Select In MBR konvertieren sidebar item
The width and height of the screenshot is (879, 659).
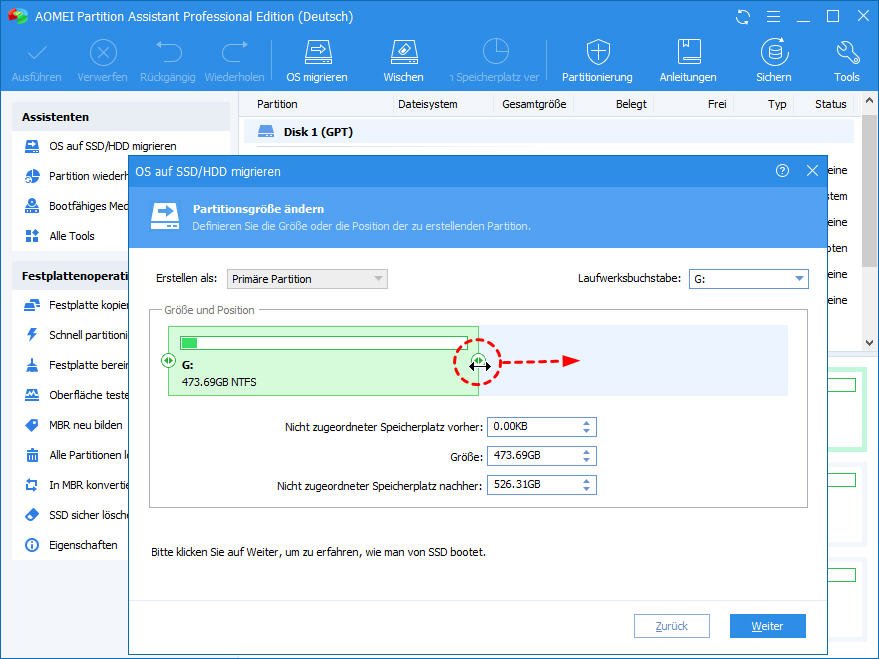(76, 485)
